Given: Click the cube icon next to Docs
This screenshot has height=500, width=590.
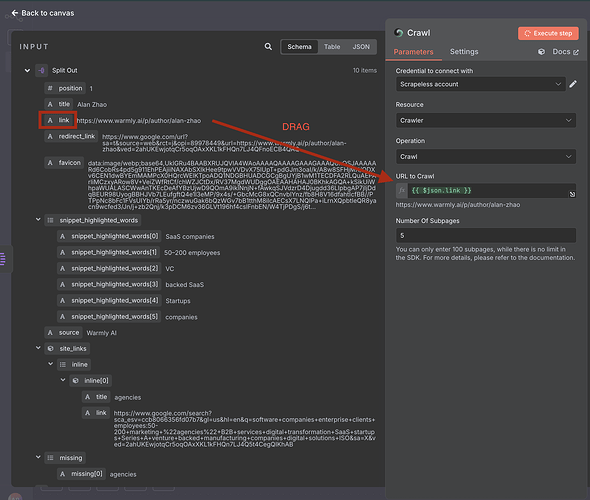Looking at the screenshot, I should (541, 52).
